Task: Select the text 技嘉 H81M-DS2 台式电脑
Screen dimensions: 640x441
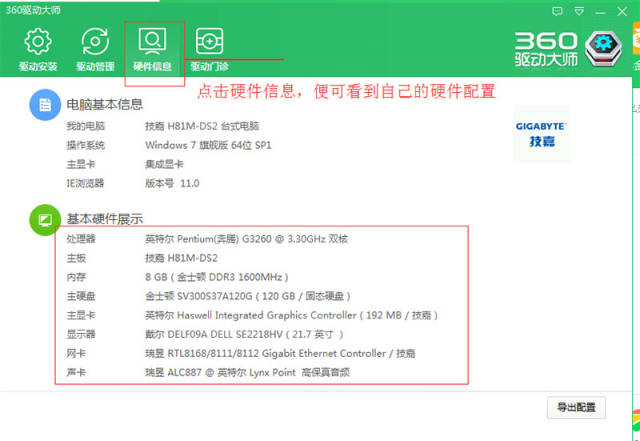Action: click(202, 126)
